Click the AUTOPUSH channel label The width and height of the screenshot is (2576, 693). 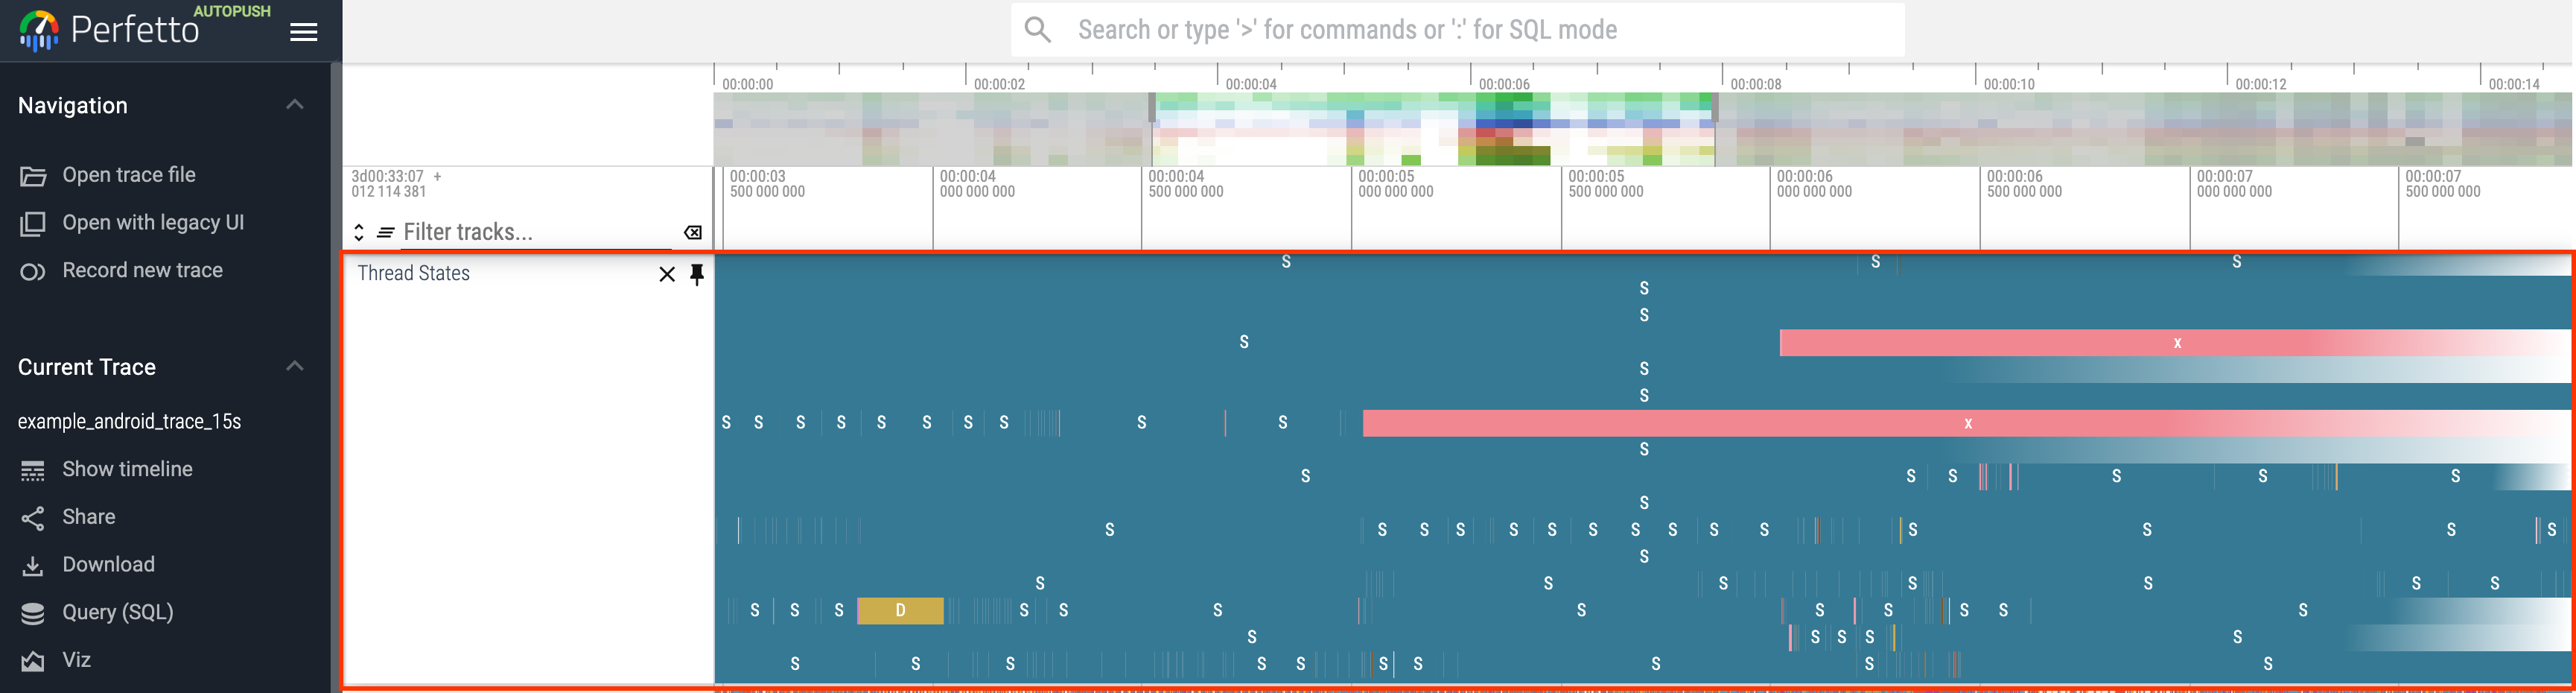[233, 11]
